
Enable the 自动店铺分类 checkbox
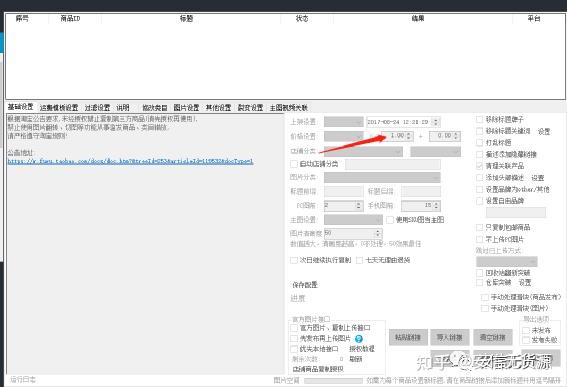294,164
